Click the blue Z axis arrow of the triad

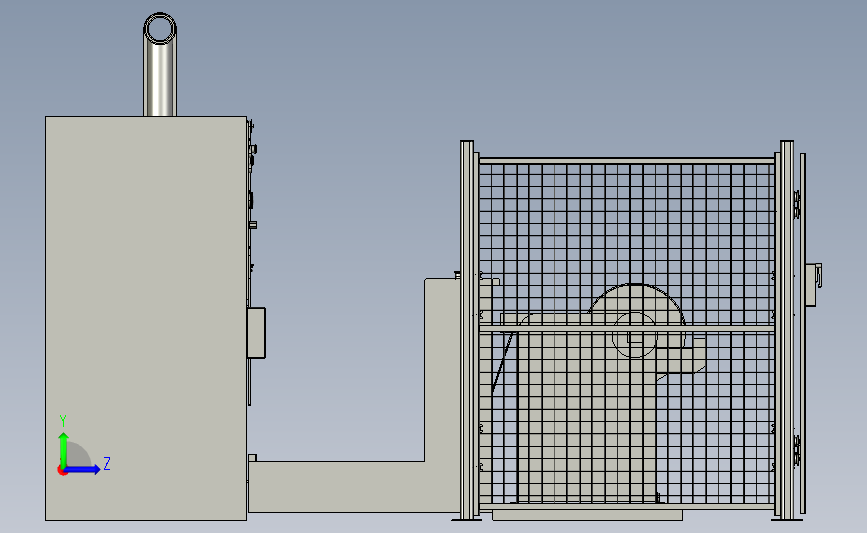[x=82, y=470]
